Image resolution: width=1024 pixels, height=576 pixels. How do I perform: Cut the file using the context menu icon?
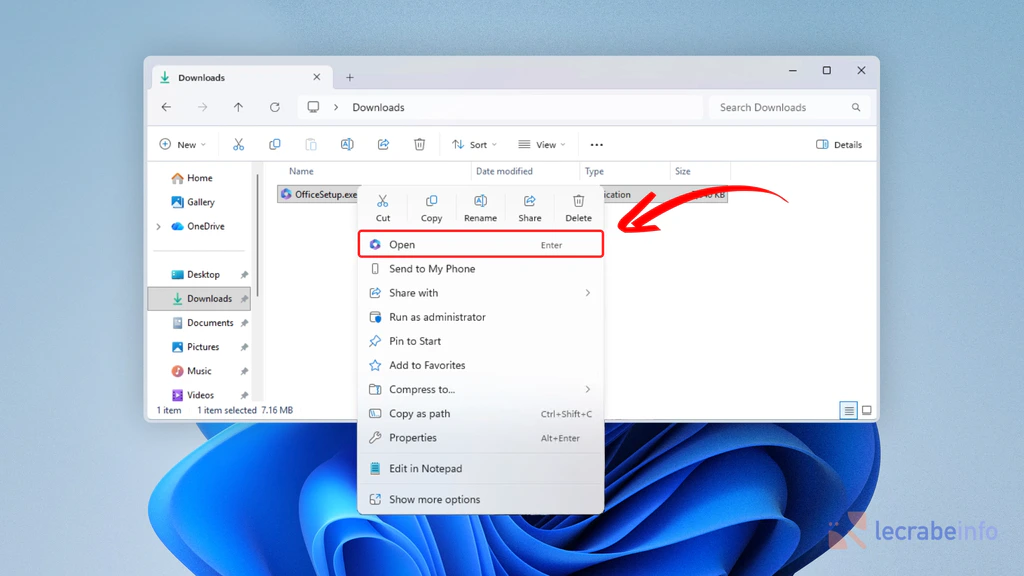tap(383, 207)
